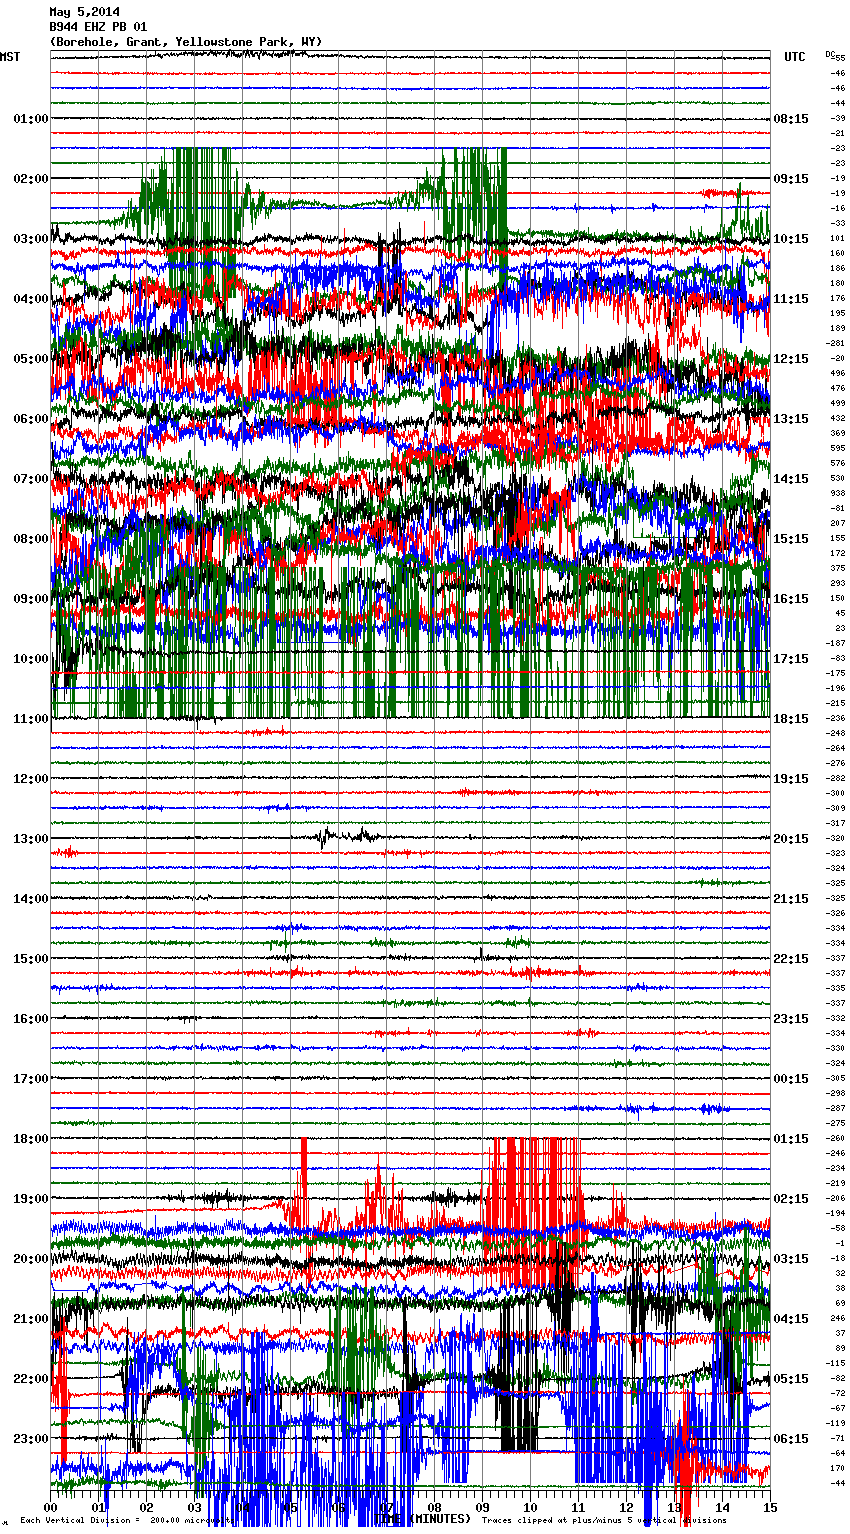
Task: Select the 05:00 MST hour label
Action: pyautogui.click(x=31, y=358)
